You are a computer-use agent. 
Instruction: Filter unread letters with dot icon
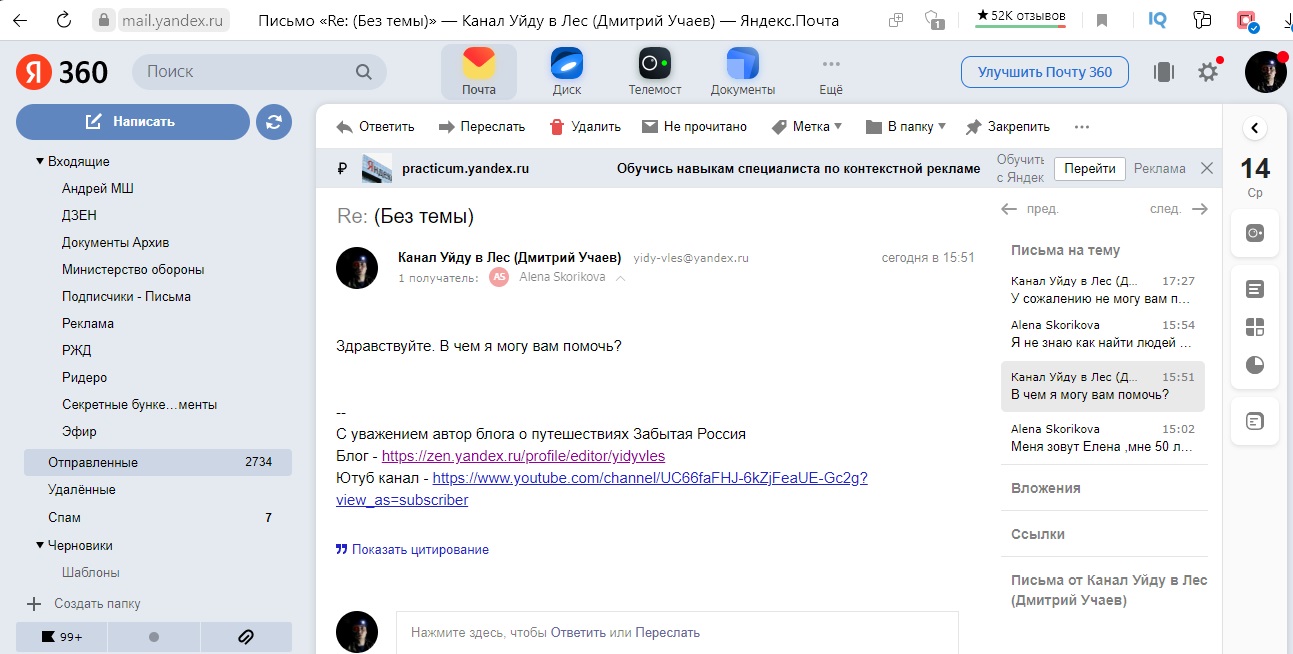pyautogui.click(x=153, y=636)
